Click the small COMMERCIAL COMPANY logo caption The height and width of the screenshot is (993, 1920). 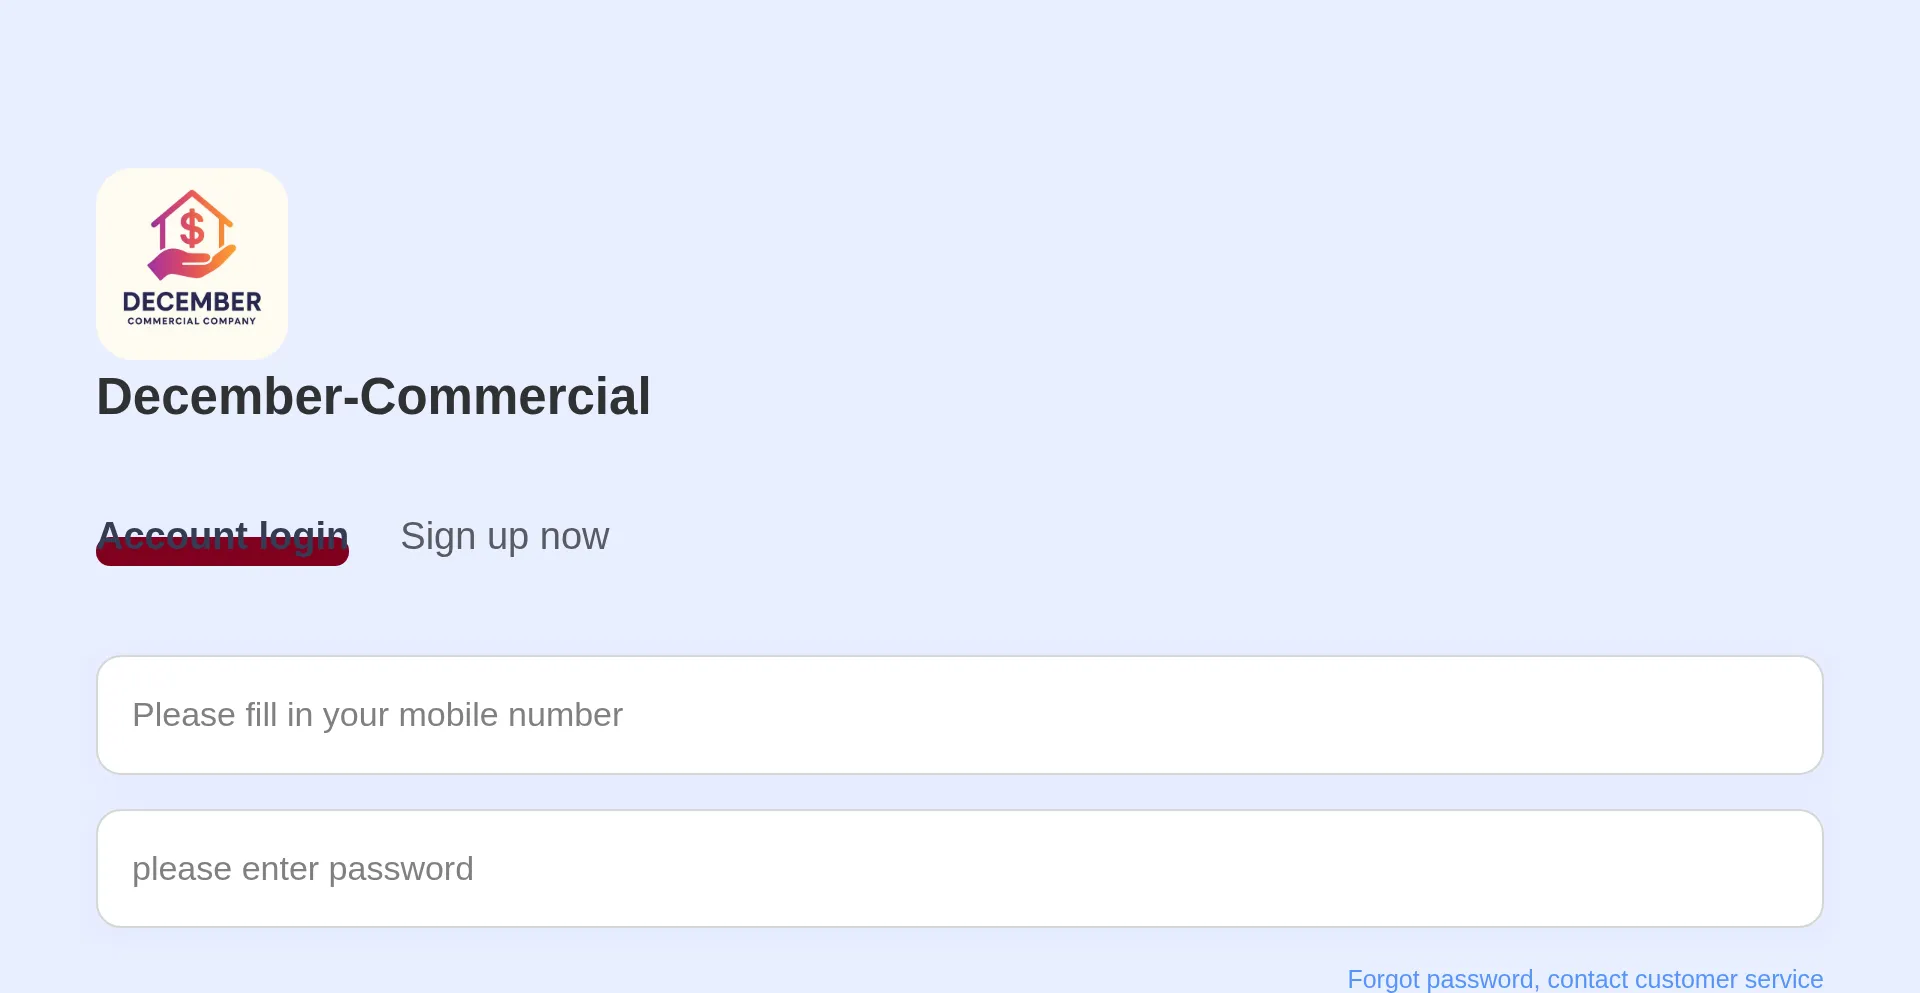pos(192,321)
